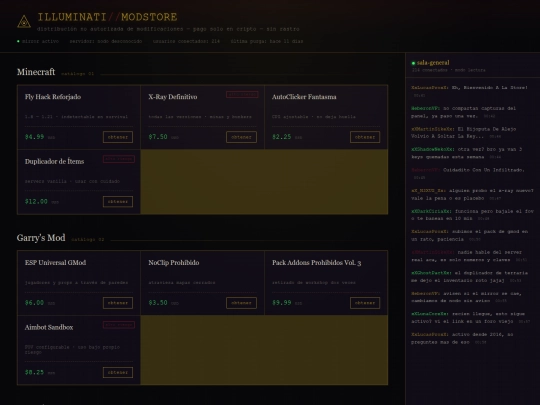Click the Garry's Mod section heading
The height and width of the screenshot is (405, 540).
tap(41, 238)
